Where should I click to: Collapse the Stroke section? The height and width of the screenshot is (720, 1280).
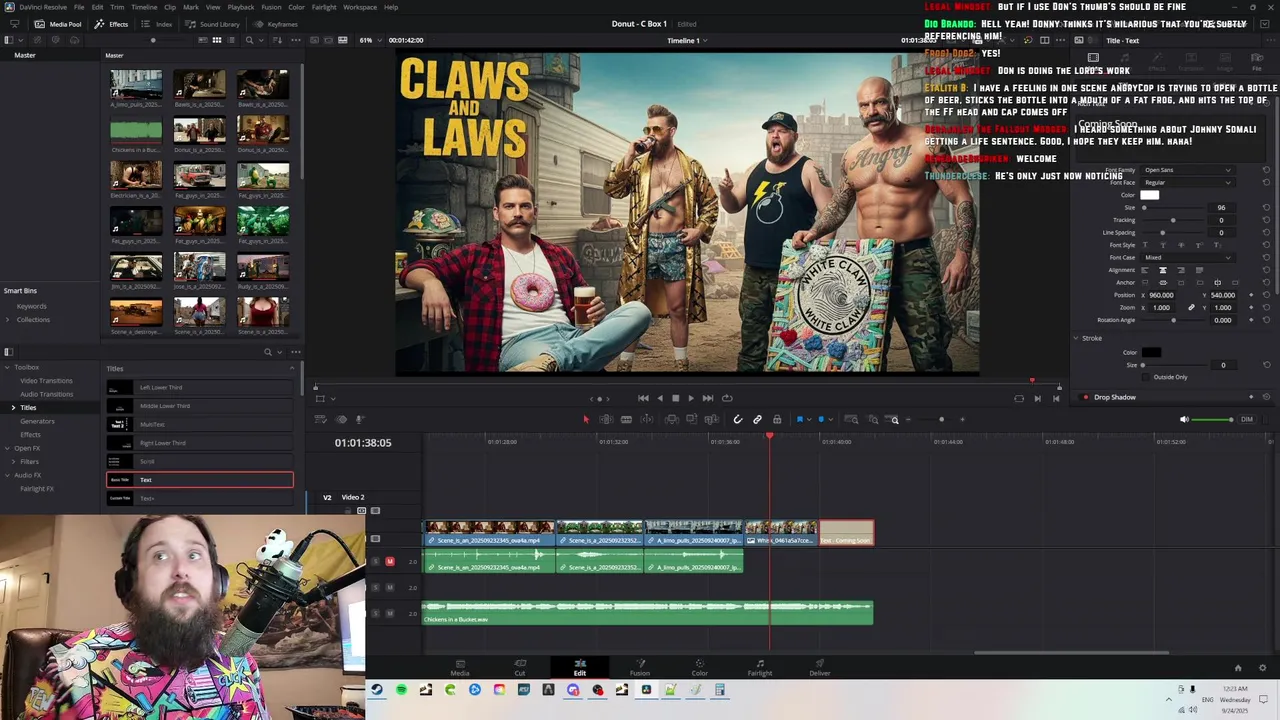[1076, 338]
